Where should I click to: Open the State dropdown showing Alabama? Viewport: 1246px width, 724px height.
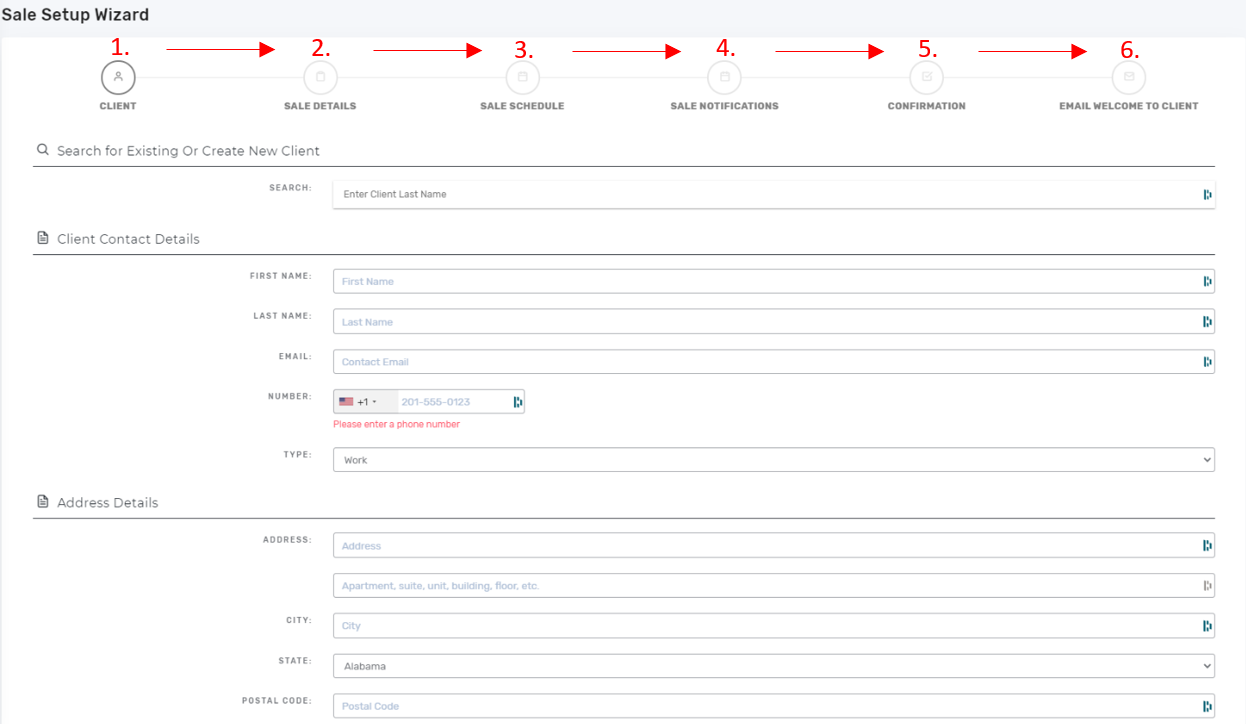coord(774,666)
